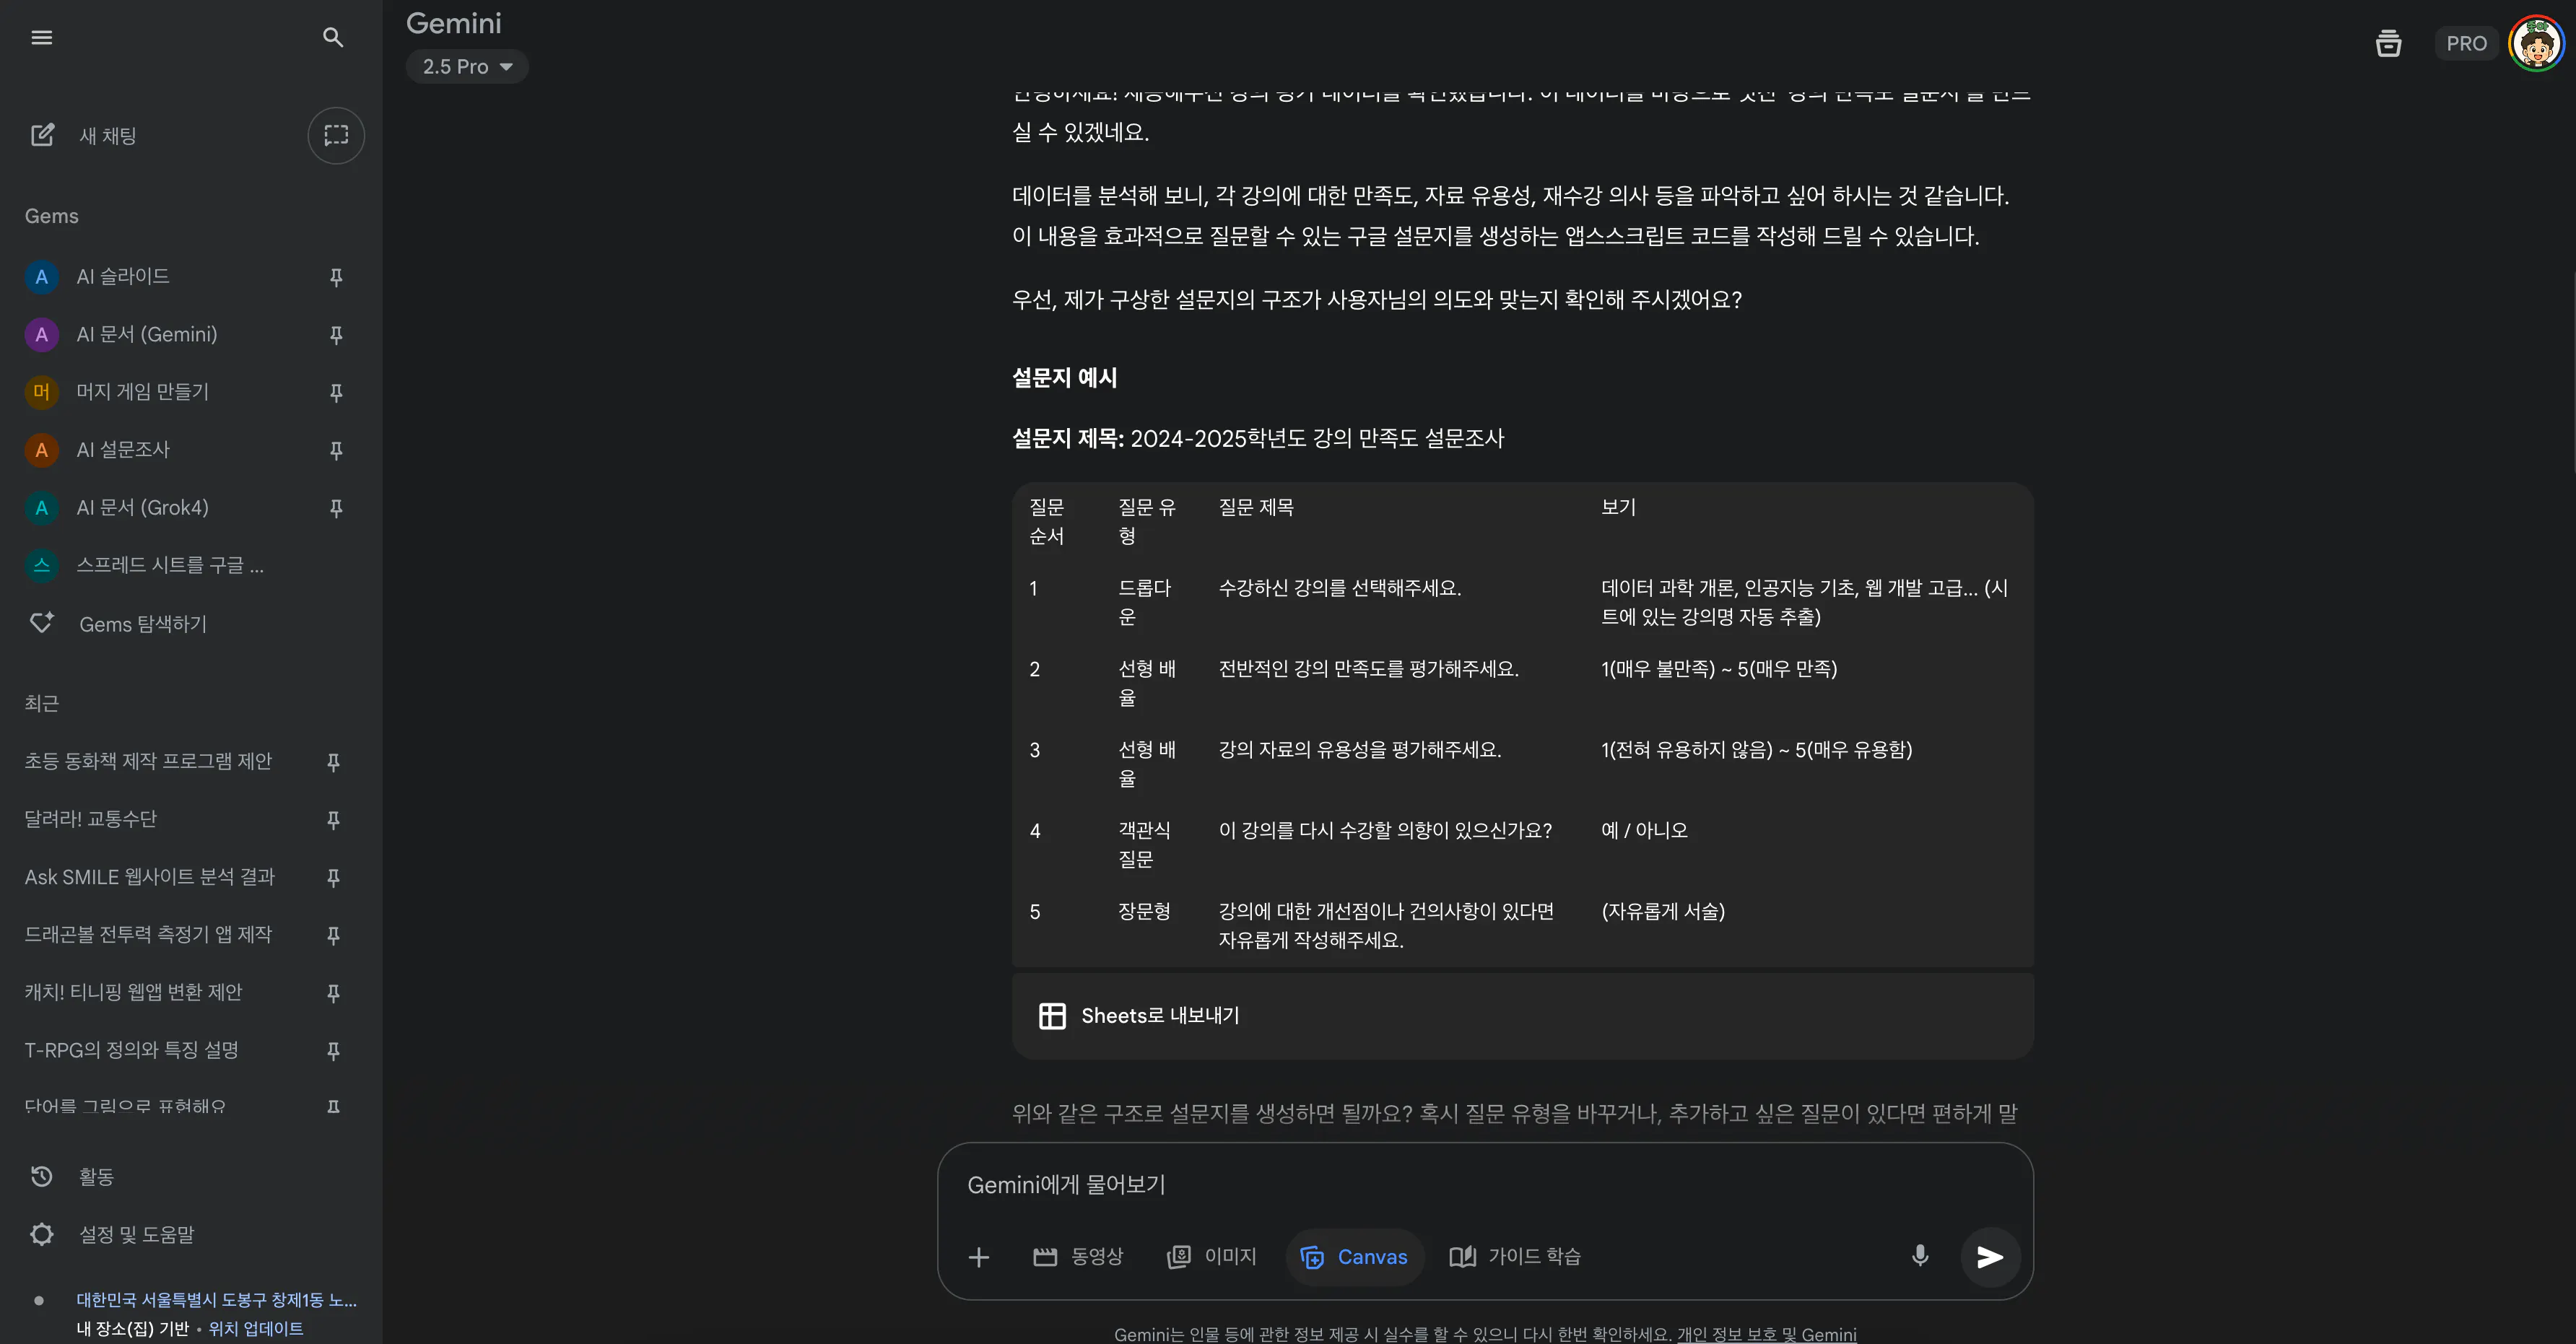Expand the 2.5 Pro model dropdown

467,67
